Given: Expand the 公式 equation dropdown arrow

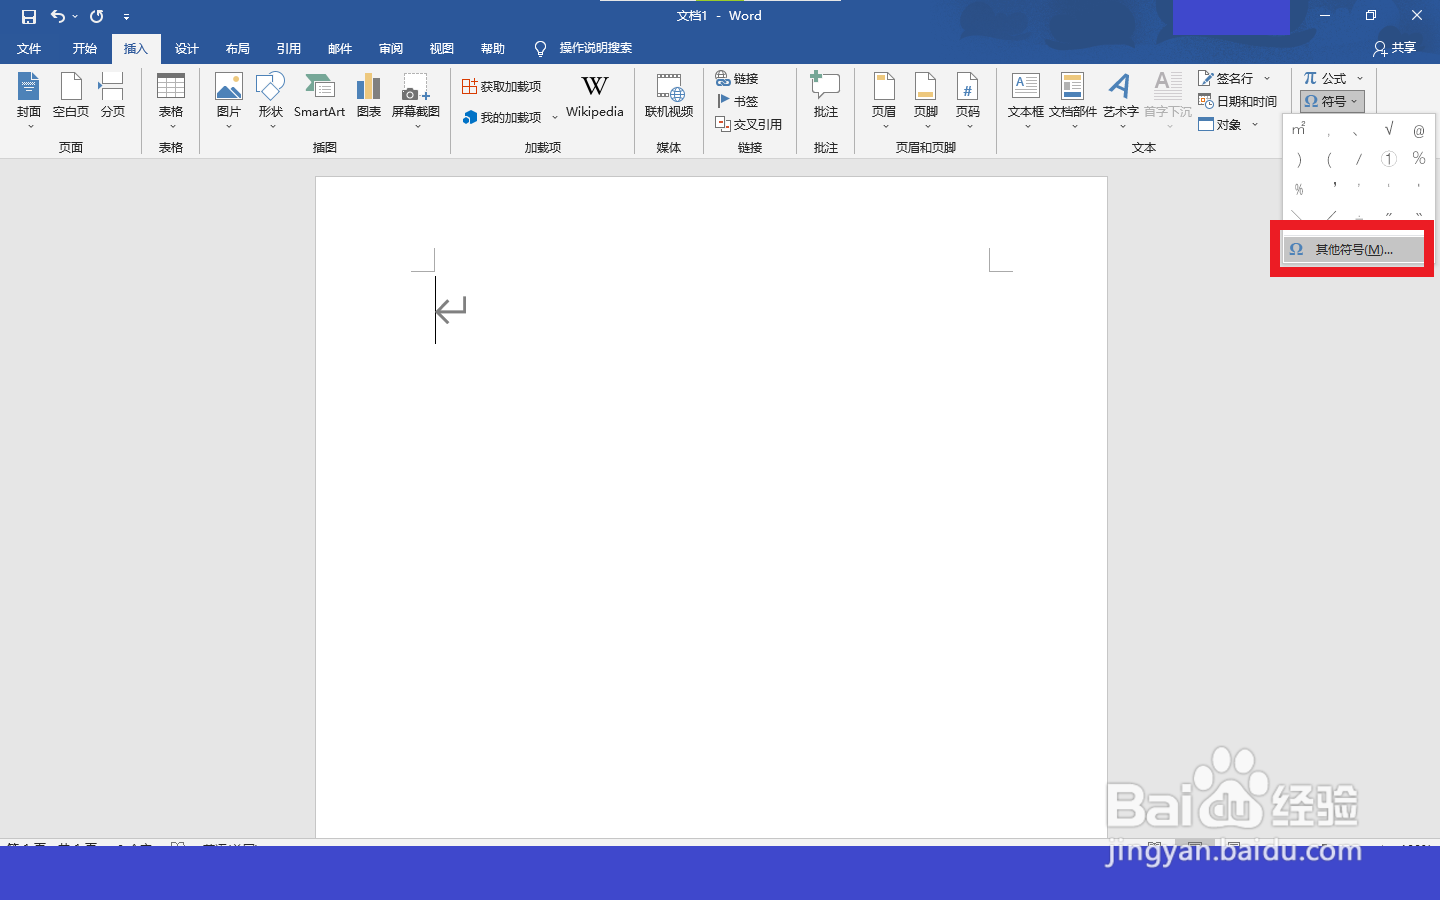Looking at the screenshot, I should pyautogui.click(x=1360, y=78).
